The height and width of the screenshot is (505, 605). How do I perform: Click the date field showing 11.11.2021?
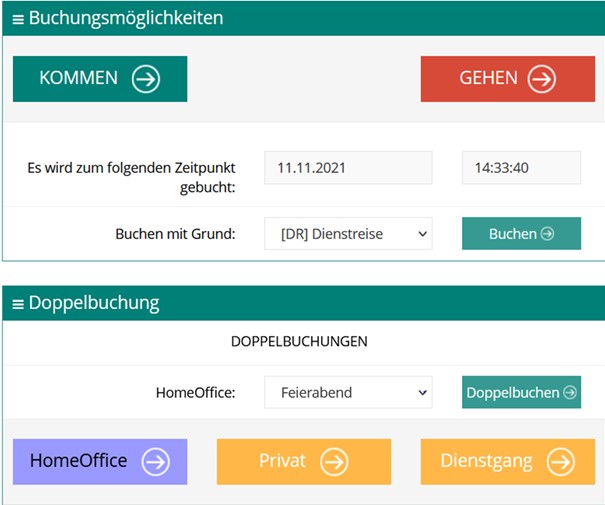[348, 168]
